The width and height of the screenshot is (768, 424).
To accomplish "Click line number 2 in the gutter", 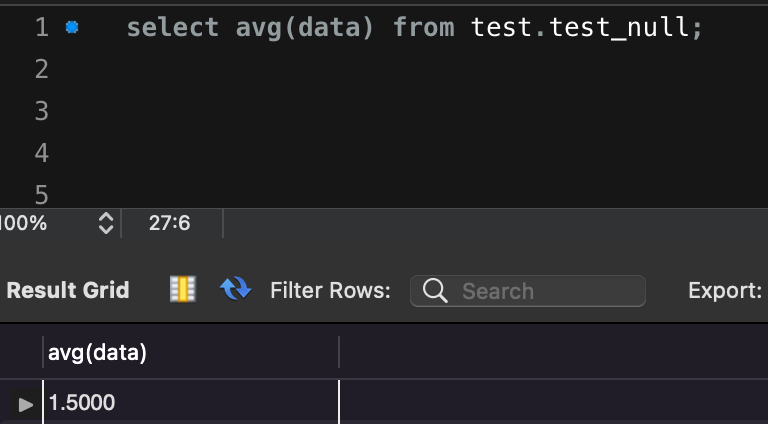I will [41, 69].
